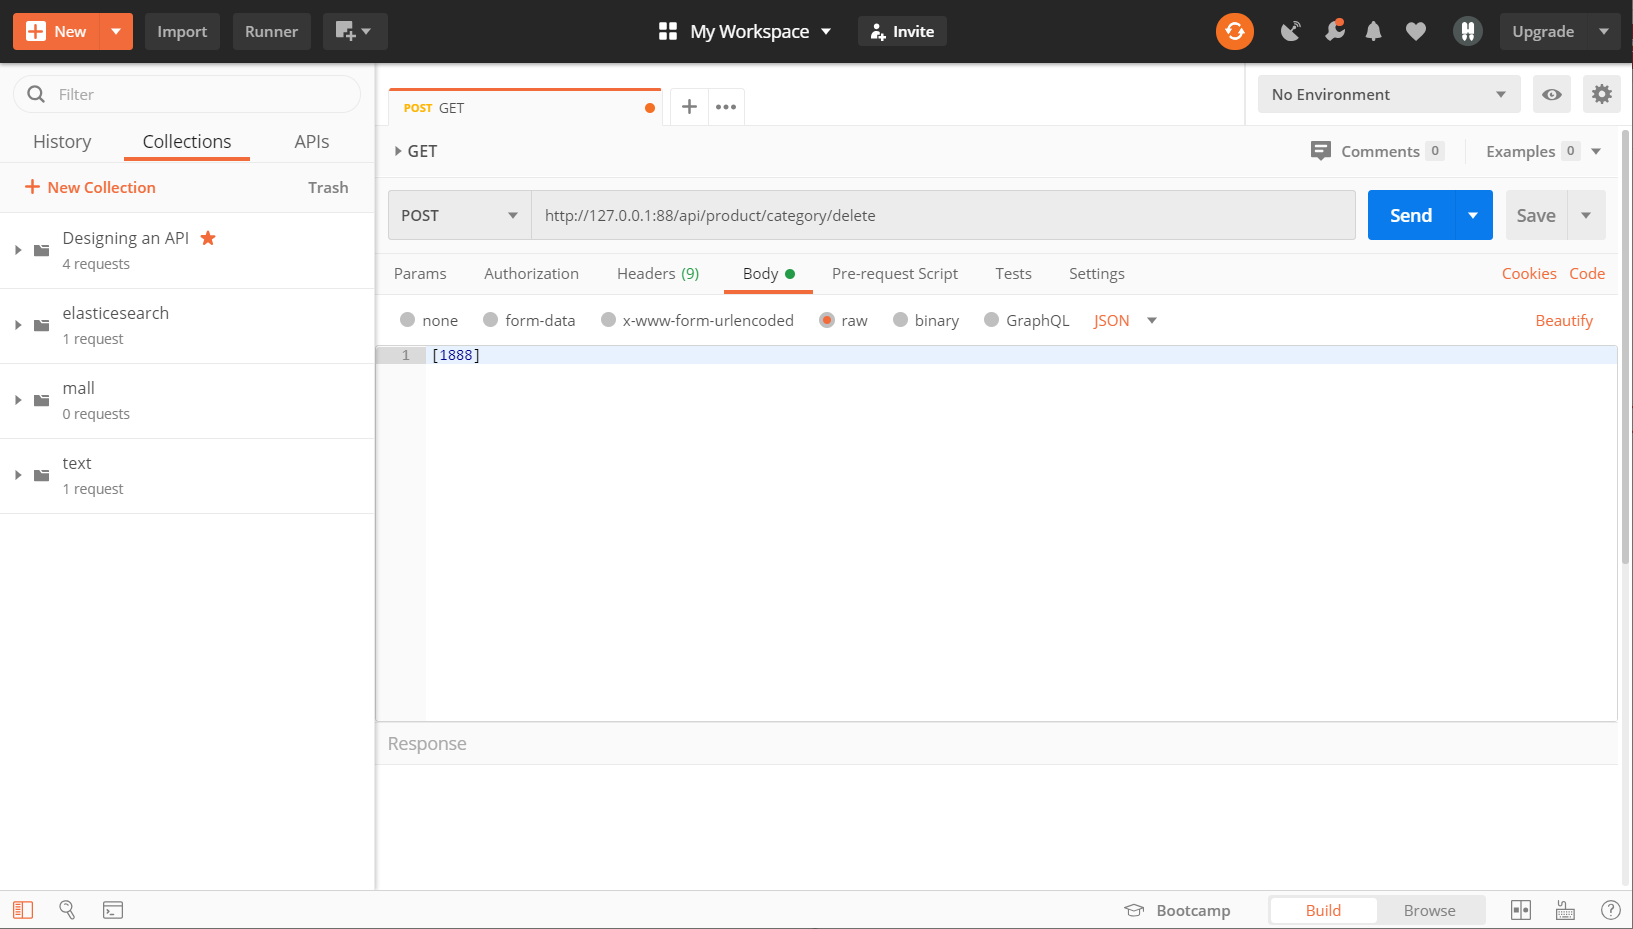Click the elasticsearch collection folder icon
The image size is (1633, 929).
click(42, 325)
